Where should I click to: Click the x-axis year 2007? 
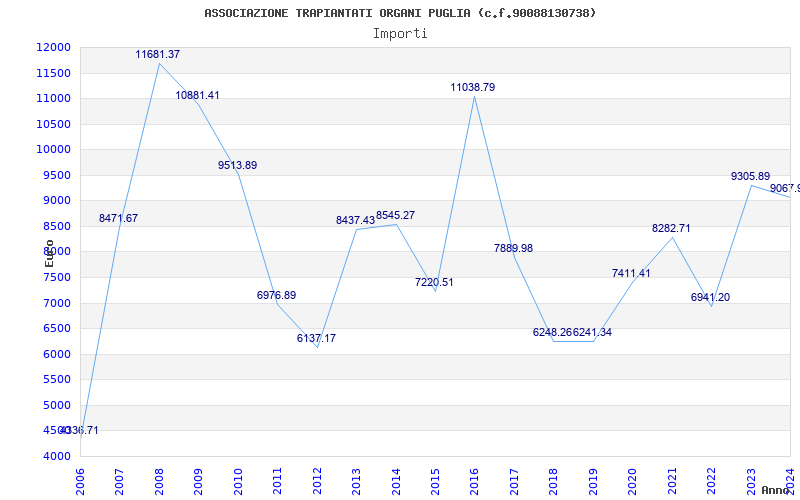click(x=119, y=482)
